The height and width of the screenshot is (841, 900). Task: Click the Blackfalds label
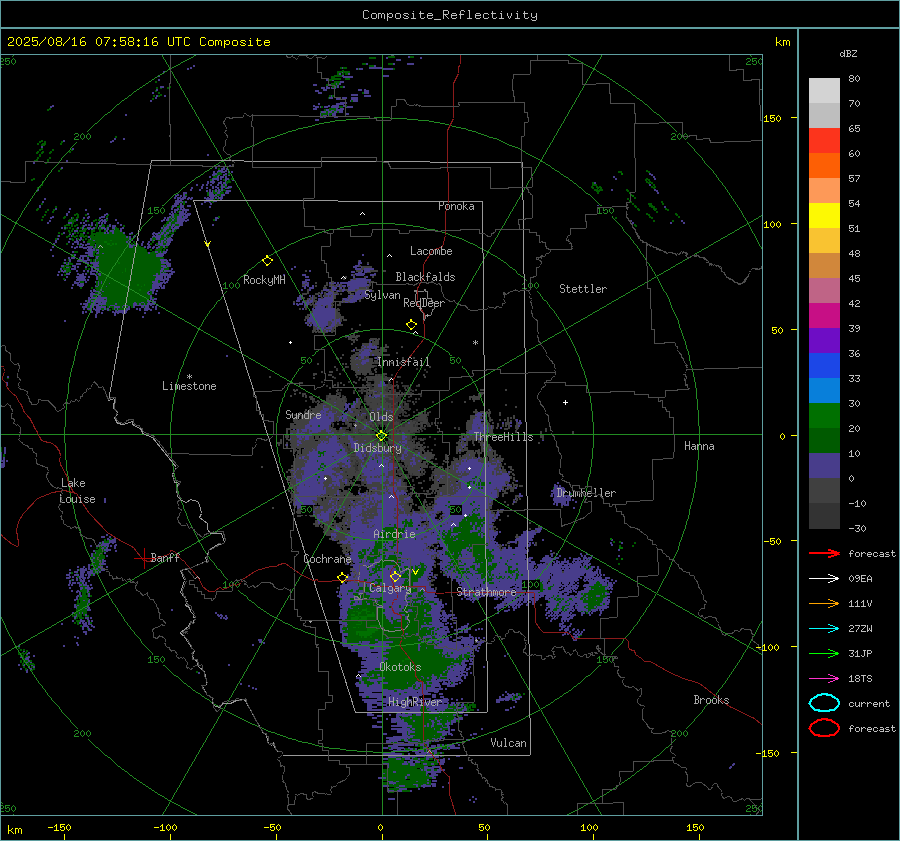[425, 277]
